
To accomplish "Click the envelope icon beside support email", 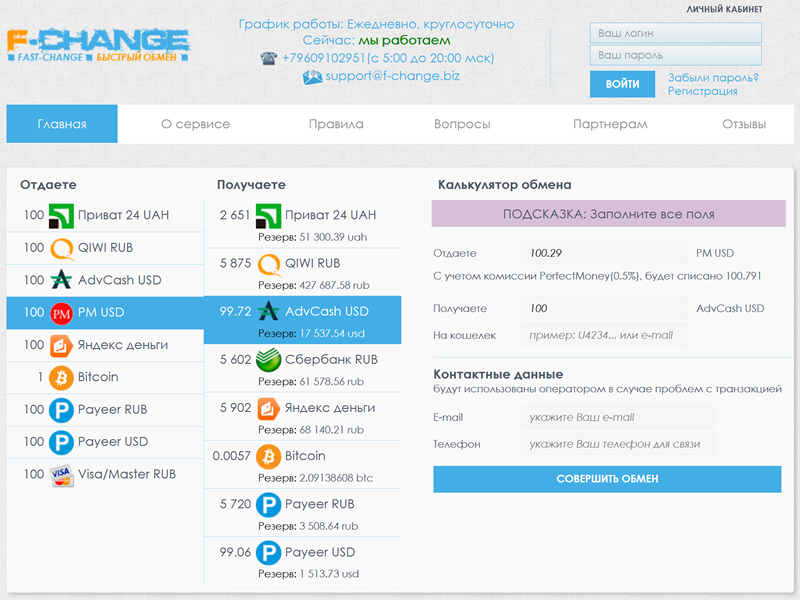I will click(x=312, y=77).
